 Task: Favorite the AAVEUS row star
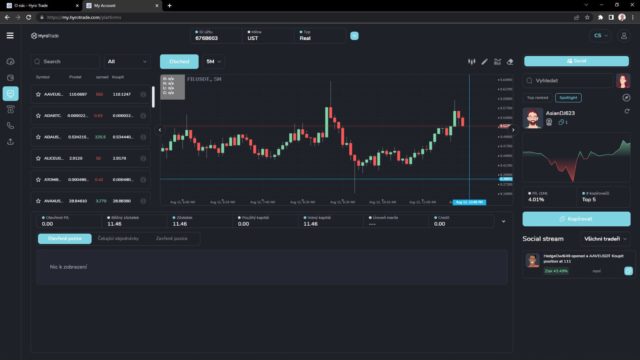coord(38,94)
